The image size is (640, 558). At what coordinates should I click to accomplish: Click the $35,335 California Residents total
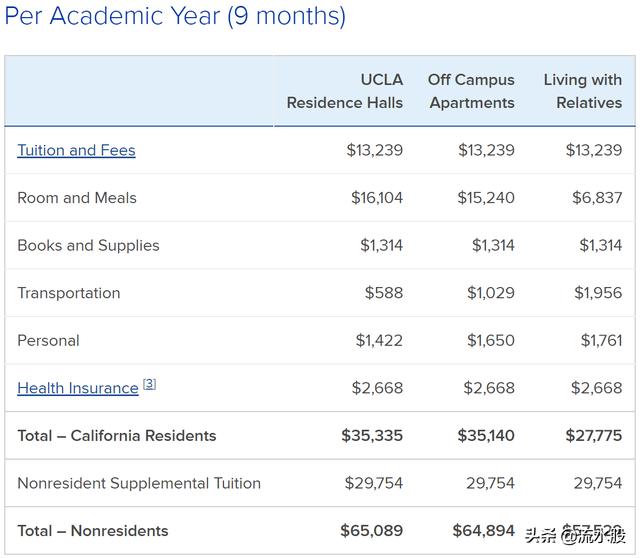point(372,436)
